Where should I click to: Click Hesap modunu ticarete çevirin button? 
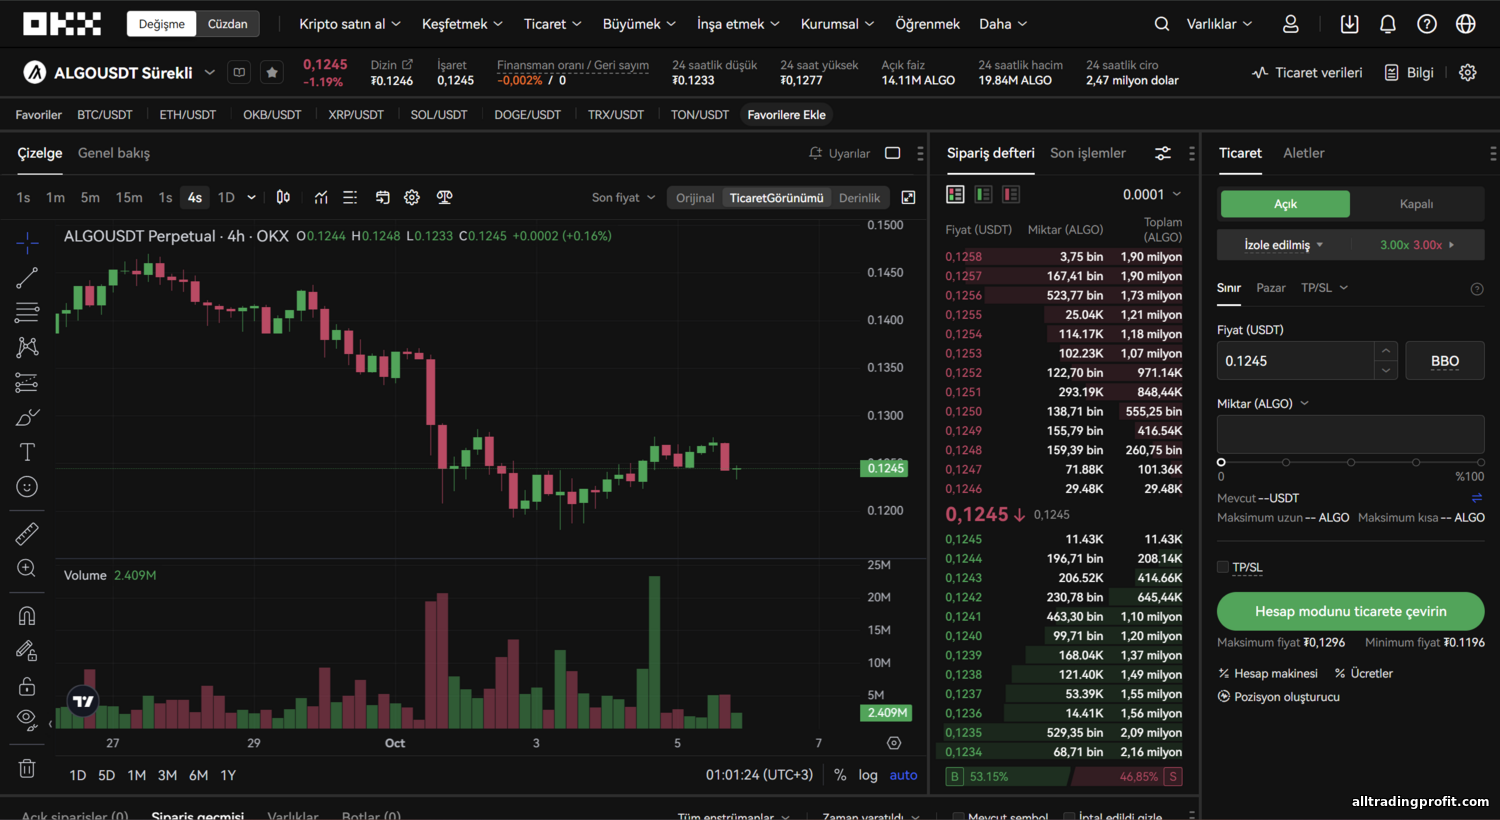coord(1350,611)
